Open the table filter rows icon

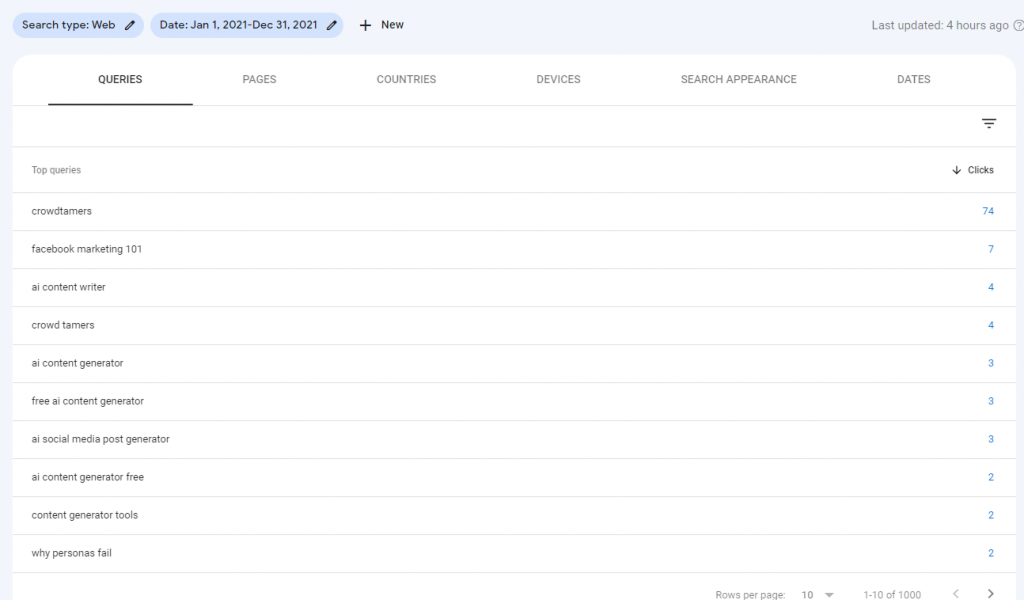(989, 123)
